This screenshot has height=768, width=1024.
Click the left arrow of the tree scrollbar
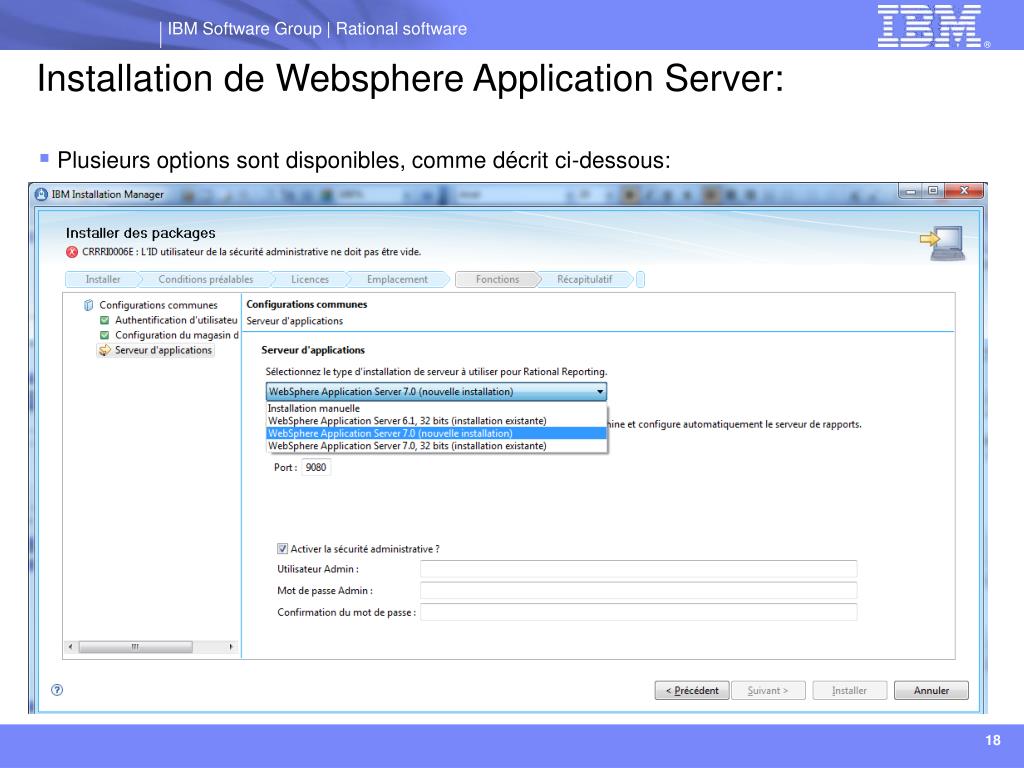[x=71, y=647]
